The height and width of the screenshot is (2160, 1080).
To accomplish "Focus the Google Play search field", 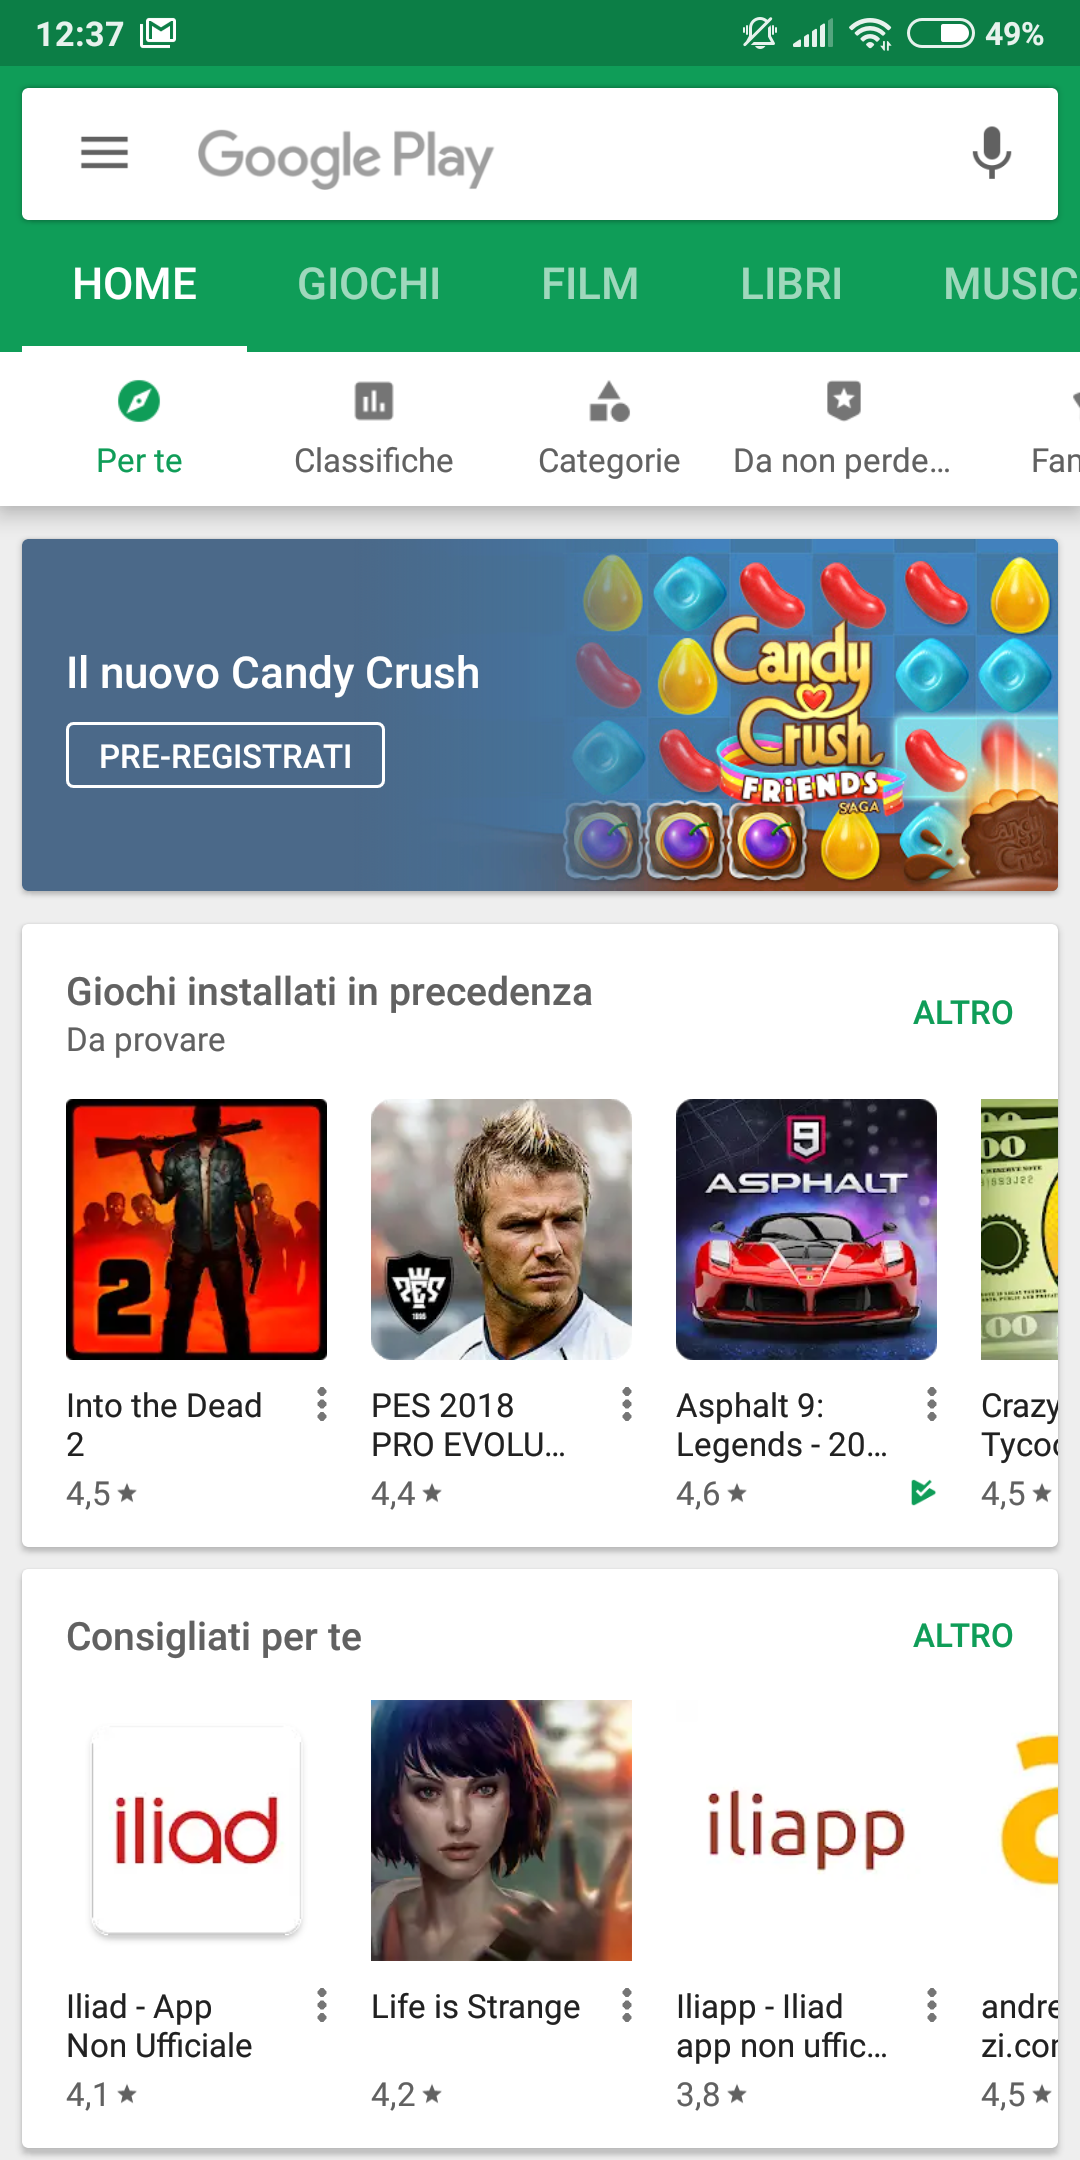I will (x=540, y=154).
